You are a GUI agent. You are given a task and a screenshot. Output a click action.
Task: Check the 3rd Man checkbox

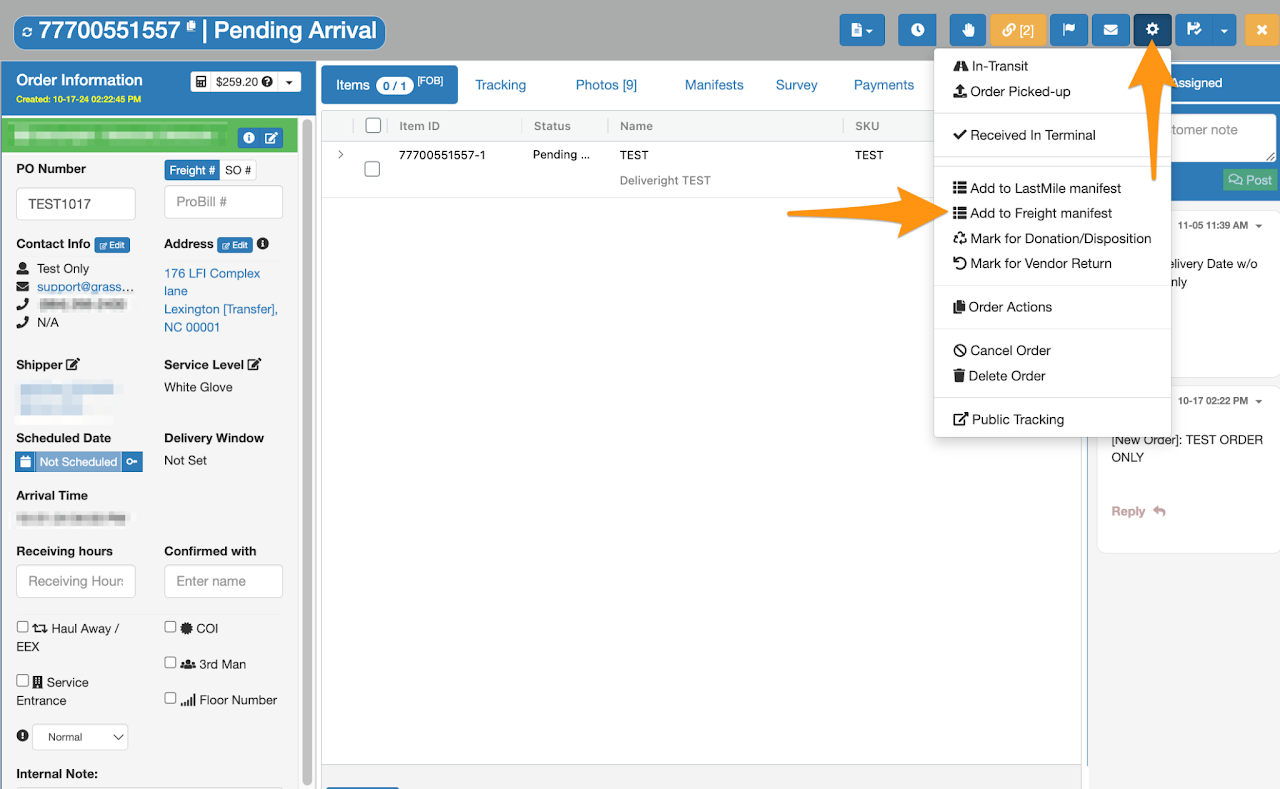[x=170, y=662]
